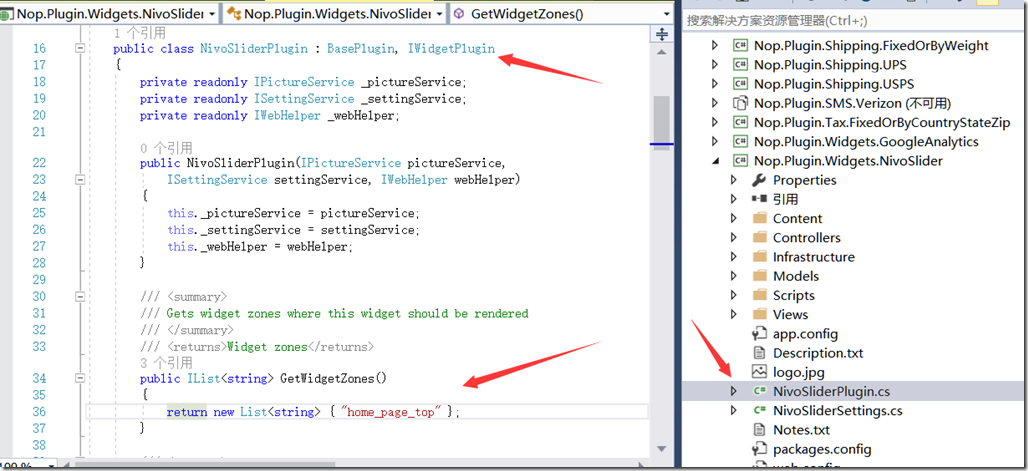Expand the Scripts folder

click(734, 295)
